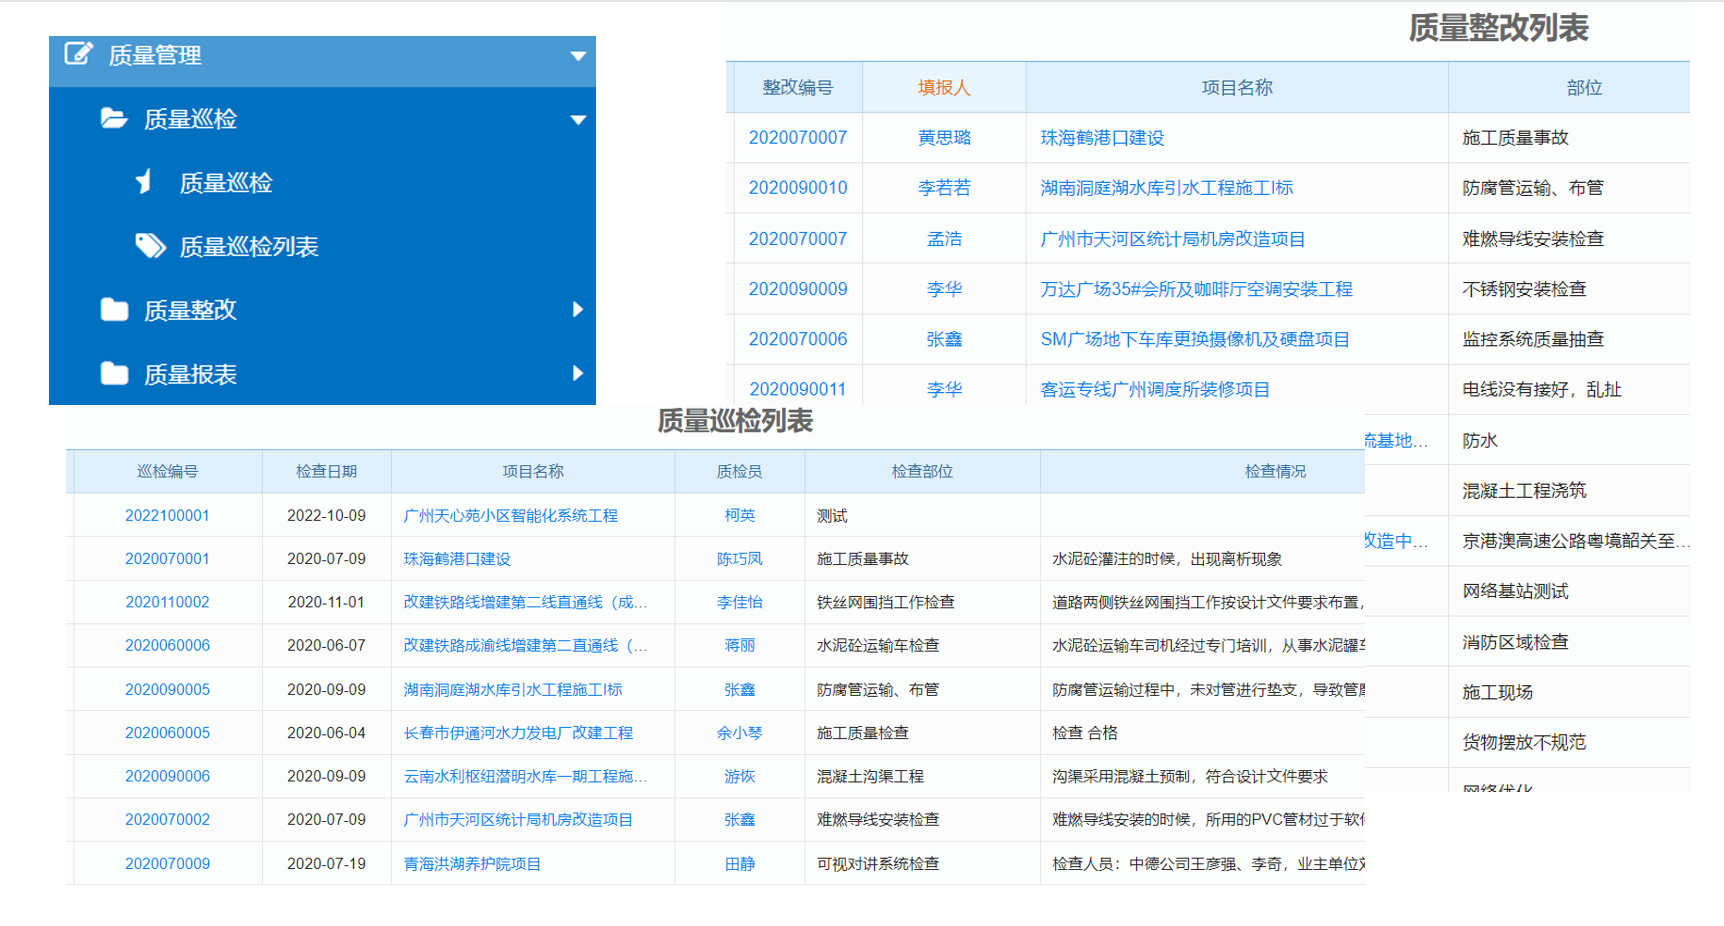Screen dimensions: 1724x926
Task: Expand the 质量整改 submenu arrow
Action: (x=577, y=310)
